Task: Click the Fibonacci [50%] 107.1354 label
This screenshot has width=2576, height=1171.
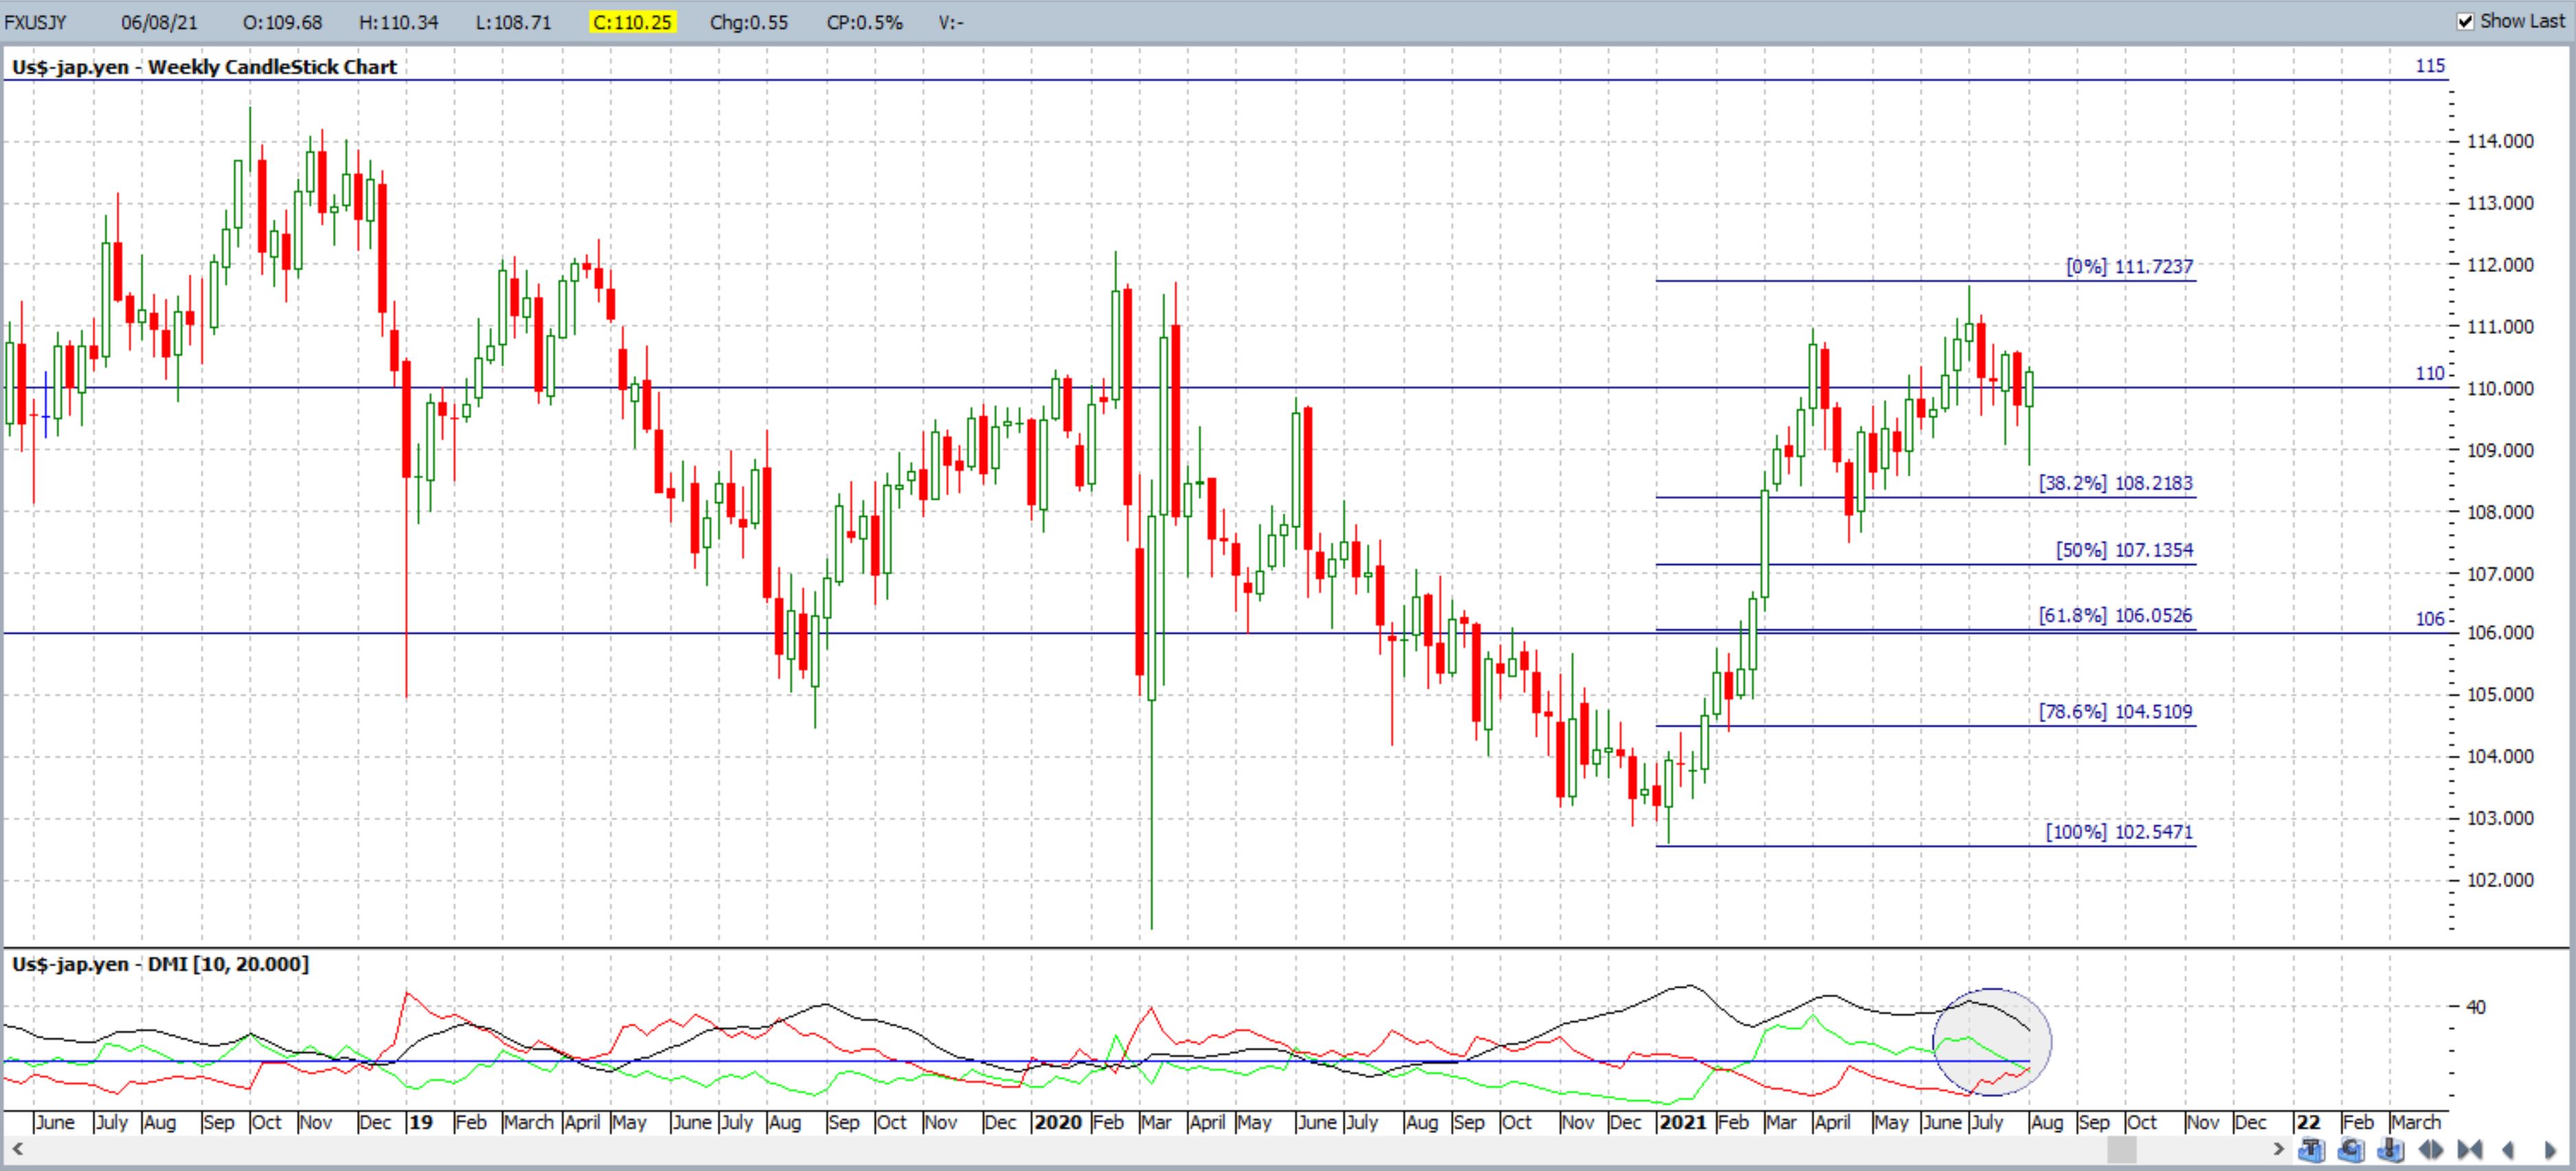Action: click(2124, 550)
